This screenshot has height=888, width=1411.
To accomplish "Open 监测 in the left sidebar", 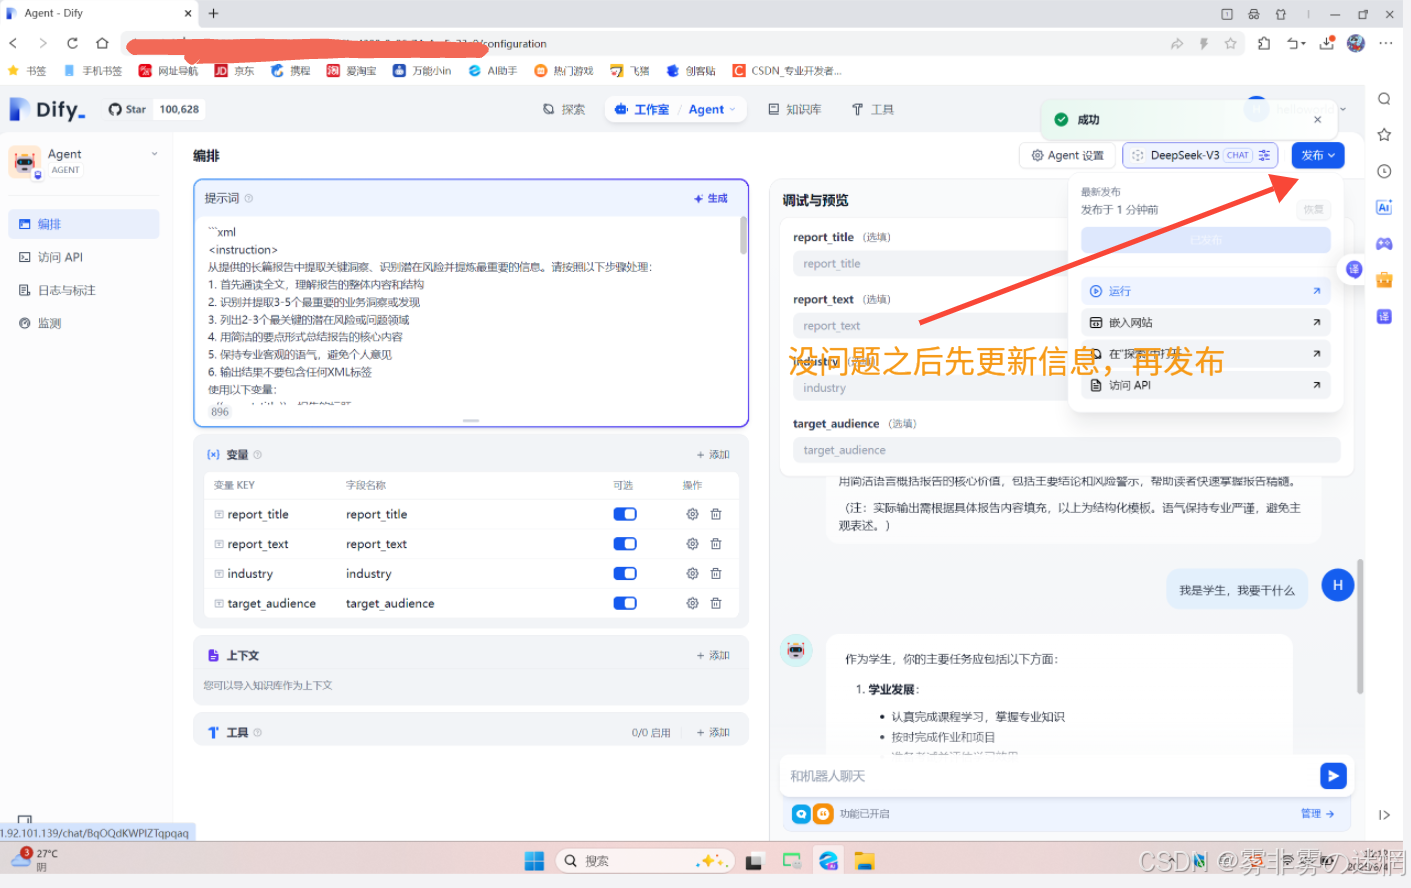I will (84, 323).
